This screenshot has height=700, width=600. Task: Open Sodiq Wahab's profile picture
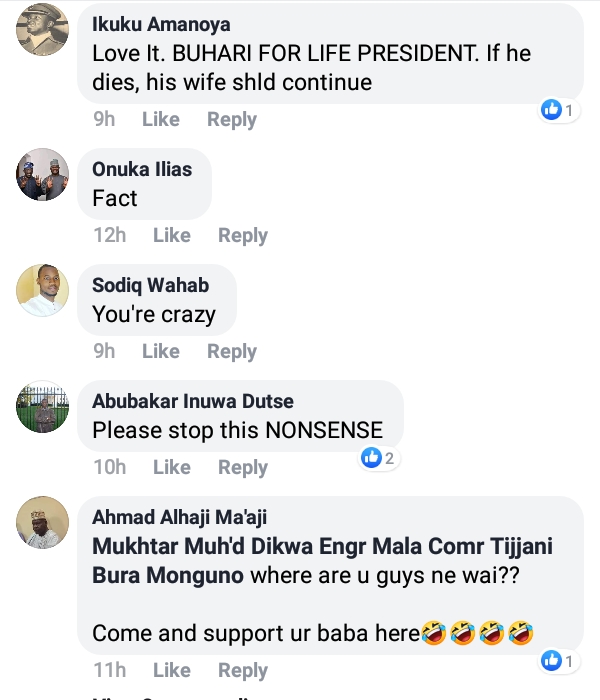43,291
